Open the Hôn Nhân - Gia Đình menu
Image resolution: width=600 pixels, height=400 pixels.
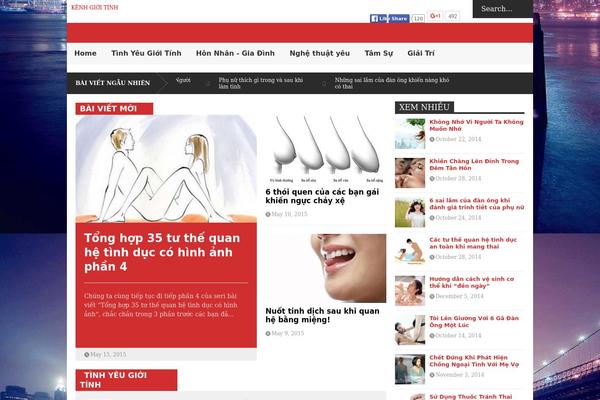point(235,53)
